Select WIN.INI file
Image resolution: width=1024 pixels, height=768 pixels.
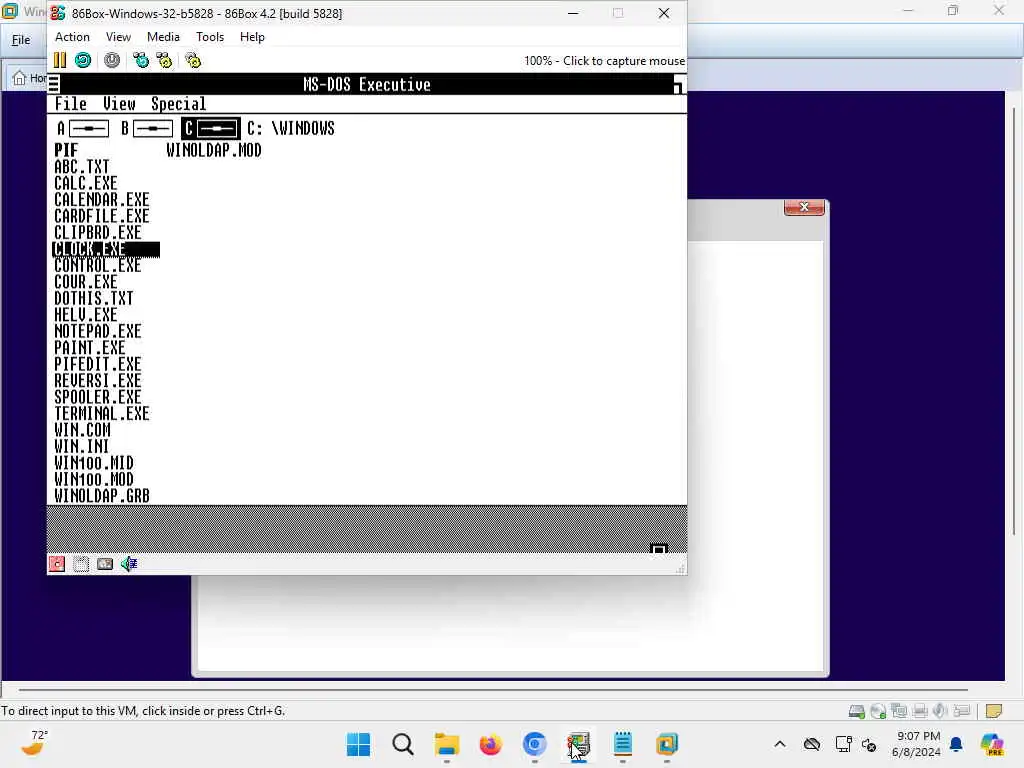click(82, 447)
